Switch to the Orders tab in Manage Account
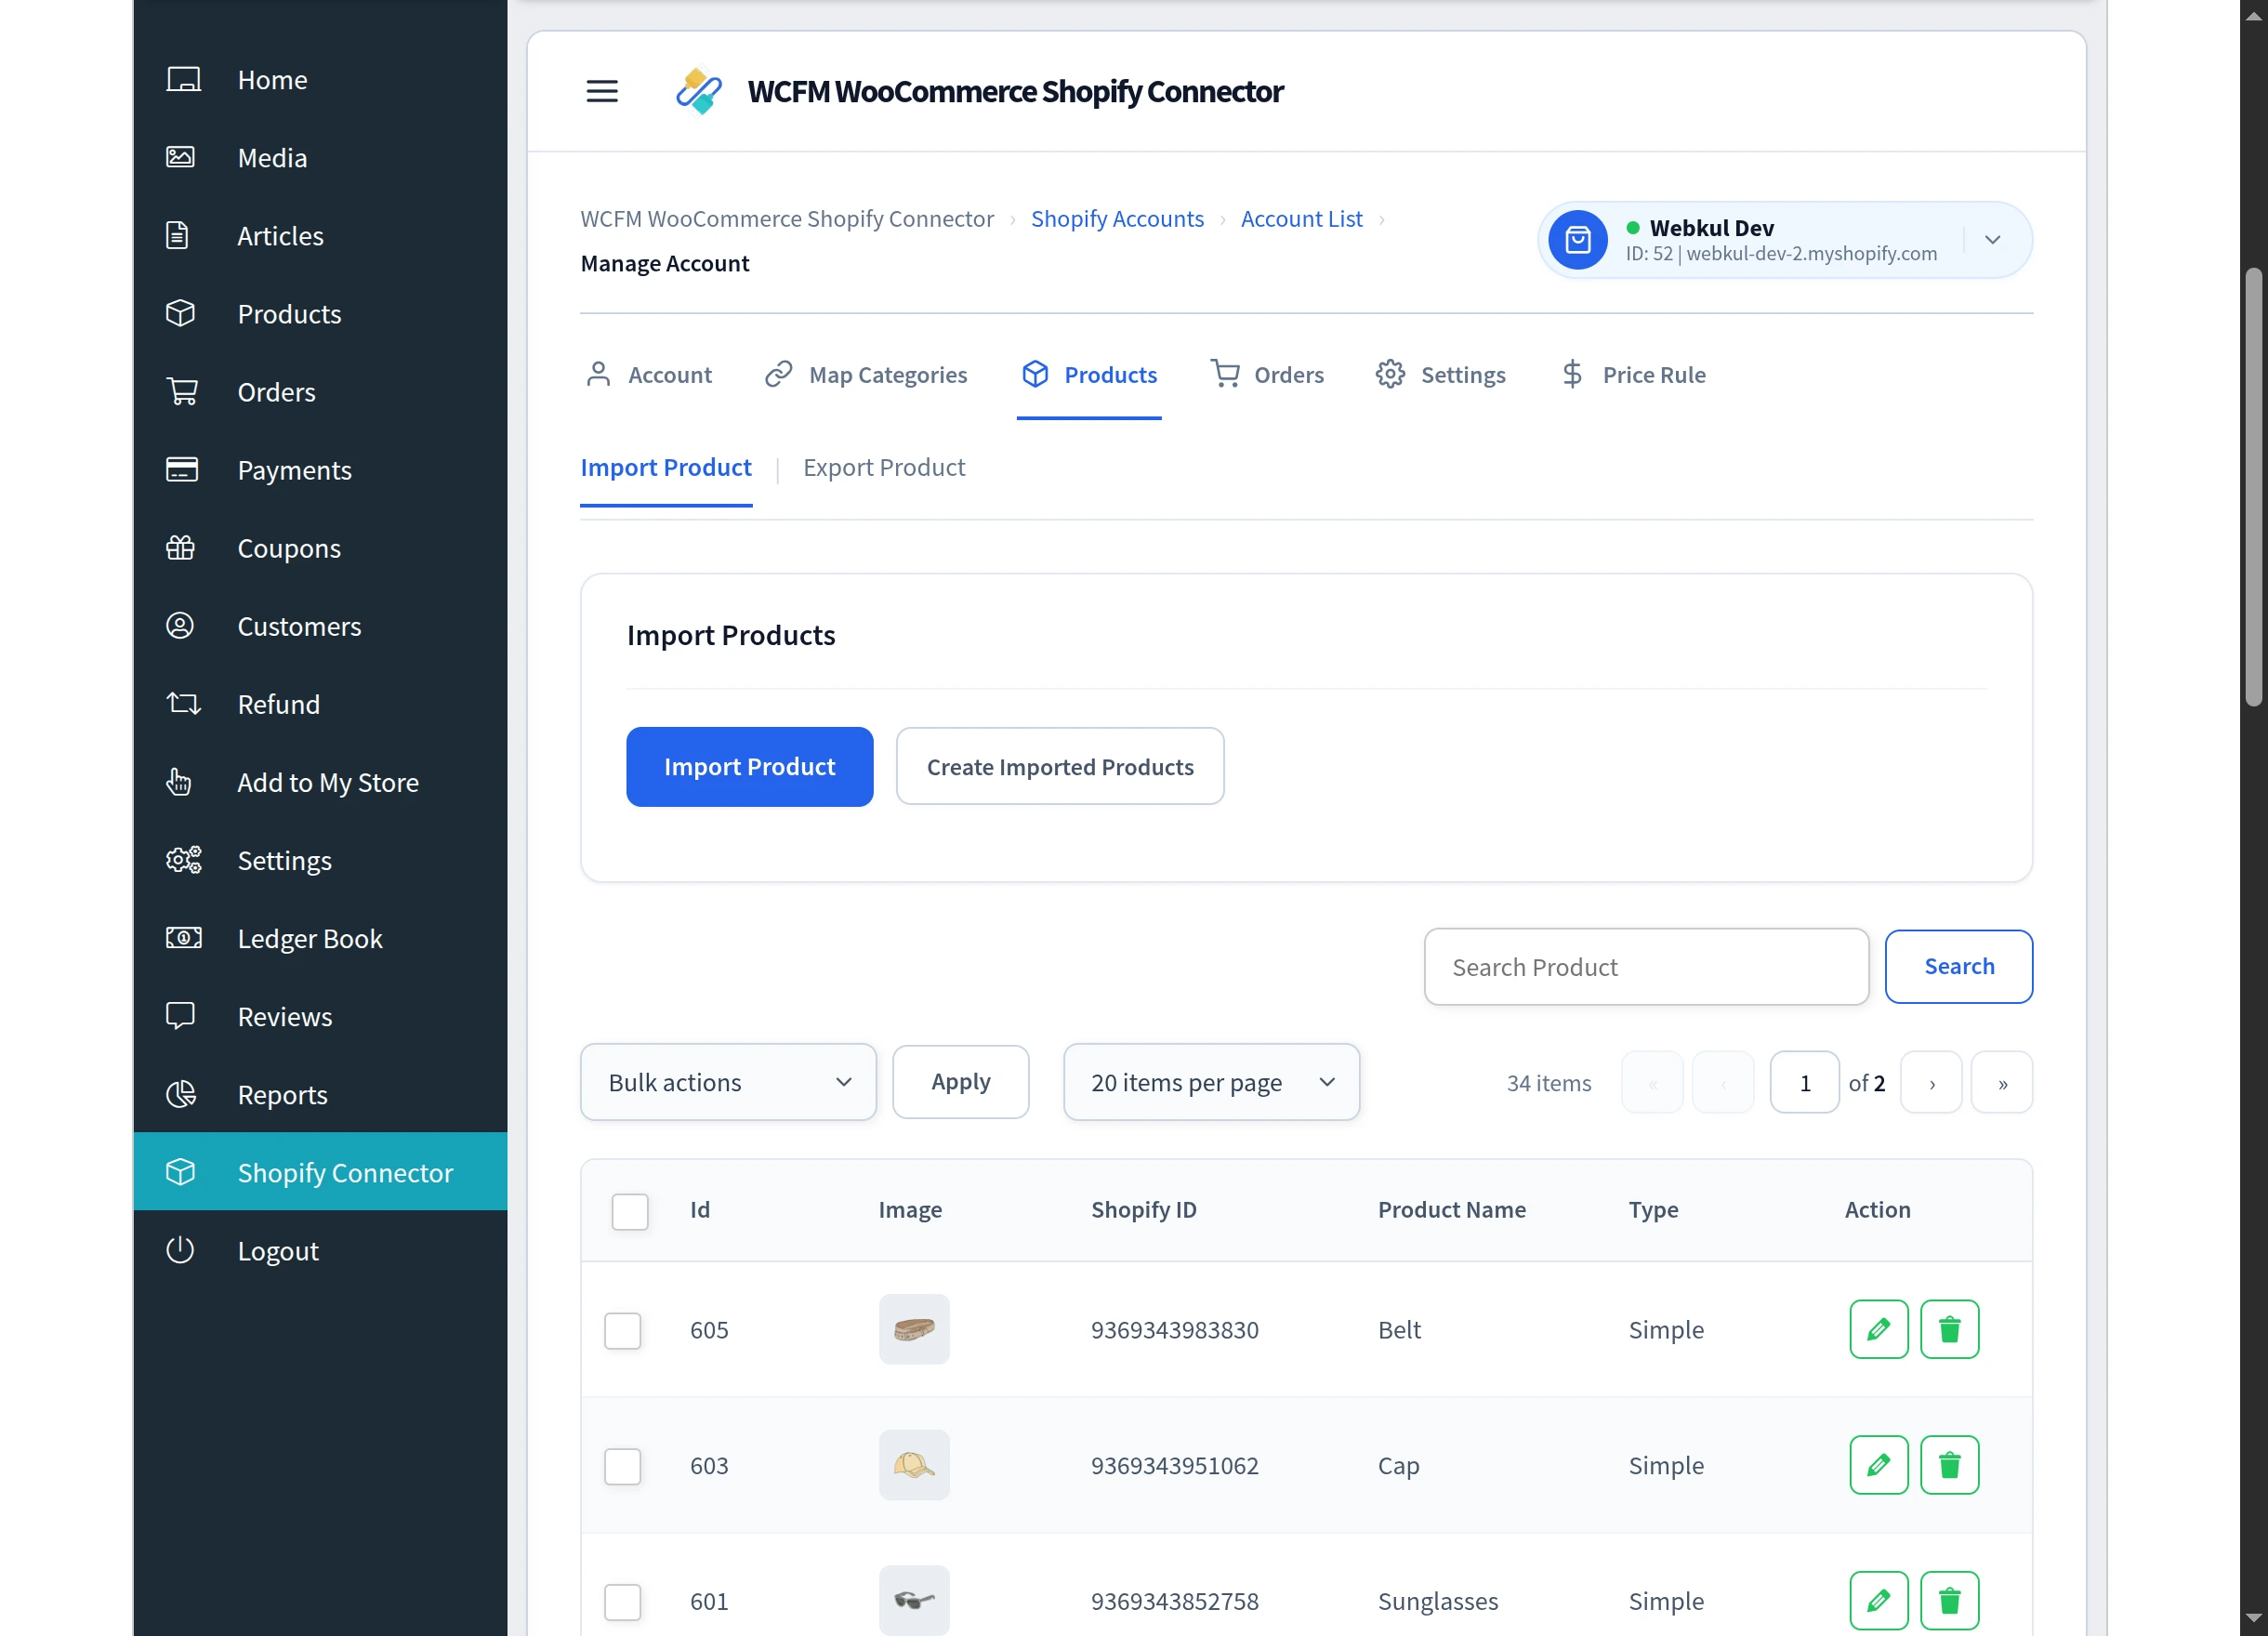Screen dimensions: 2268x1636 tap(1267, 375)
